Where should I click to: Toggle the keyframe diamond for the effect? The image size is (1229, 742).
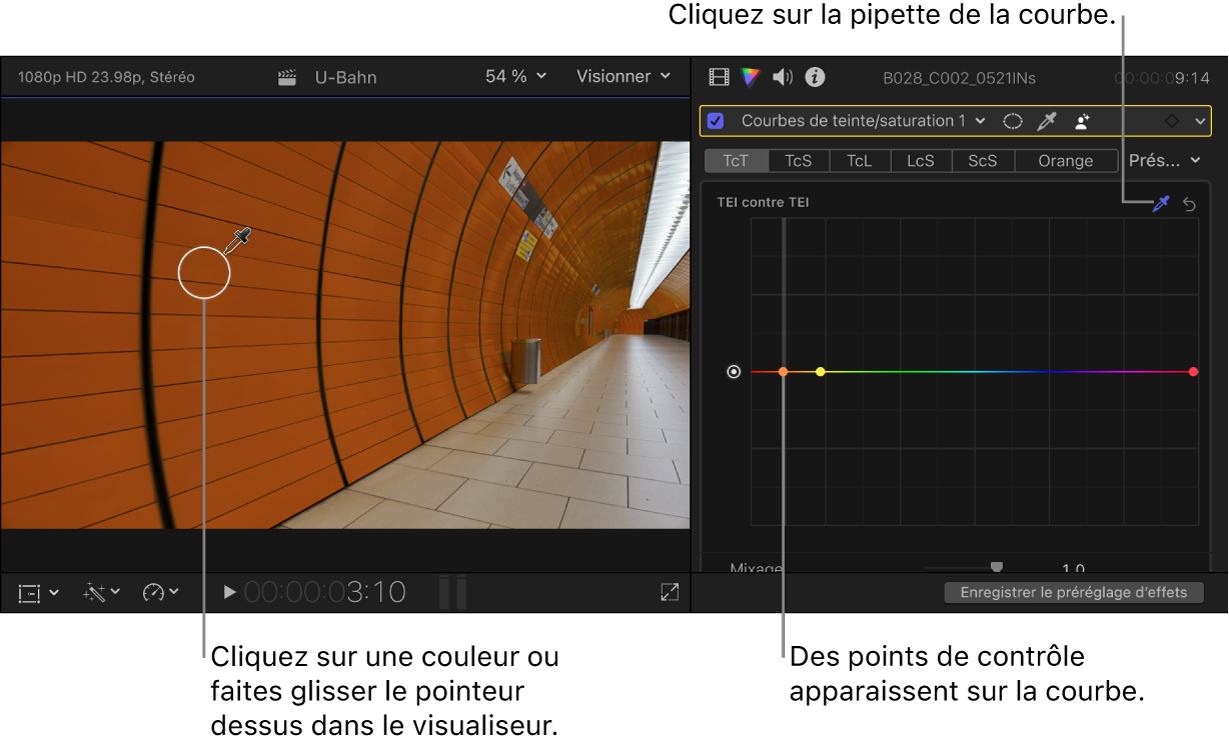tap(1171, 121)
